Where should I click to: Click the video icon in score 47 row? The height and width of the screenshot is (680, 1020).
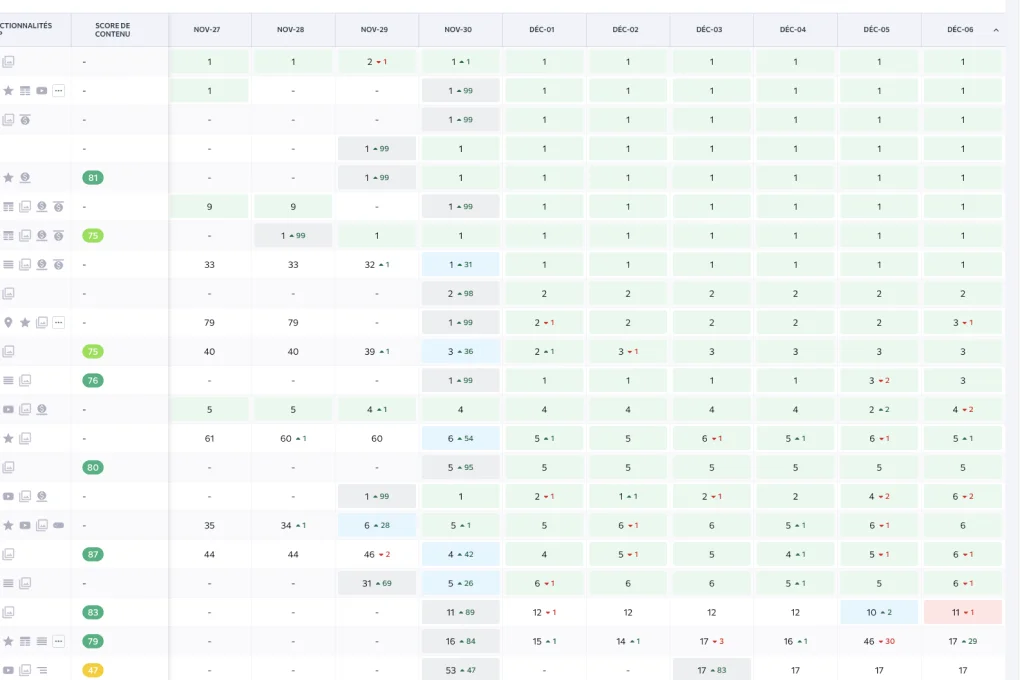point(9,671)
